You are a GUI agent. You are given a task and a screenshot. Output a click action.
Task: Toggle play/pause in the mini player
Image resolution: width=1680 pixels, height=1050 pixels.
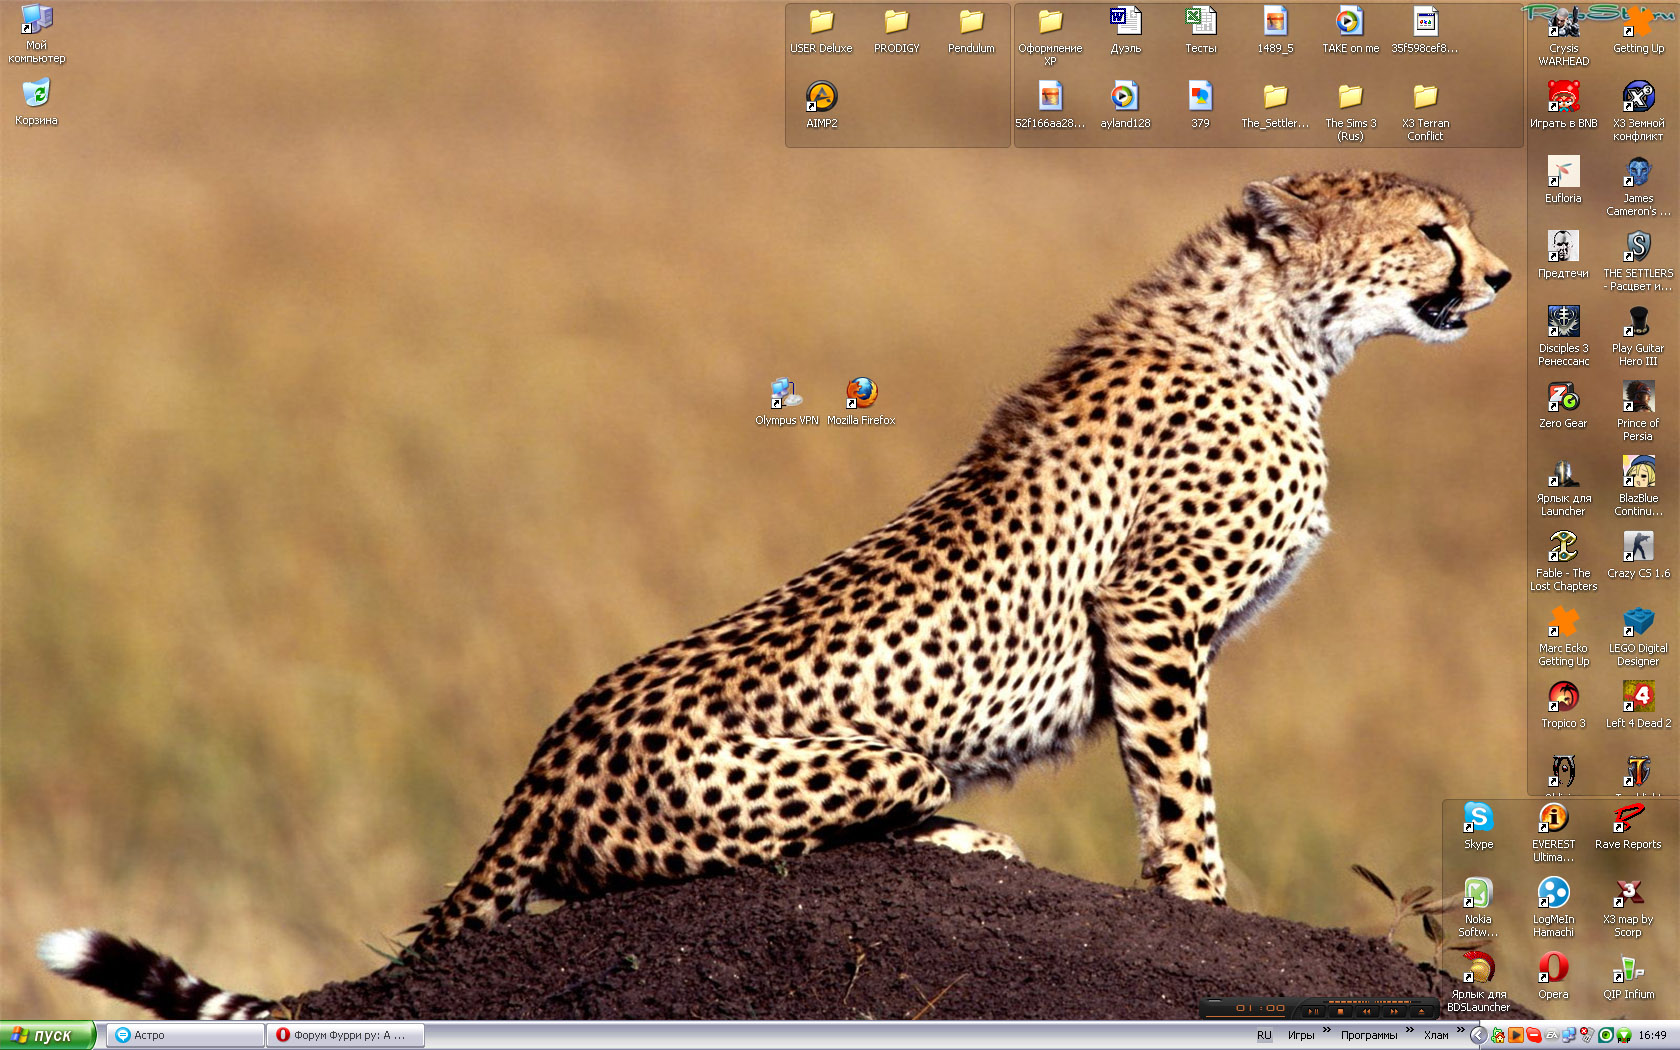(x=1313, y=1011)
